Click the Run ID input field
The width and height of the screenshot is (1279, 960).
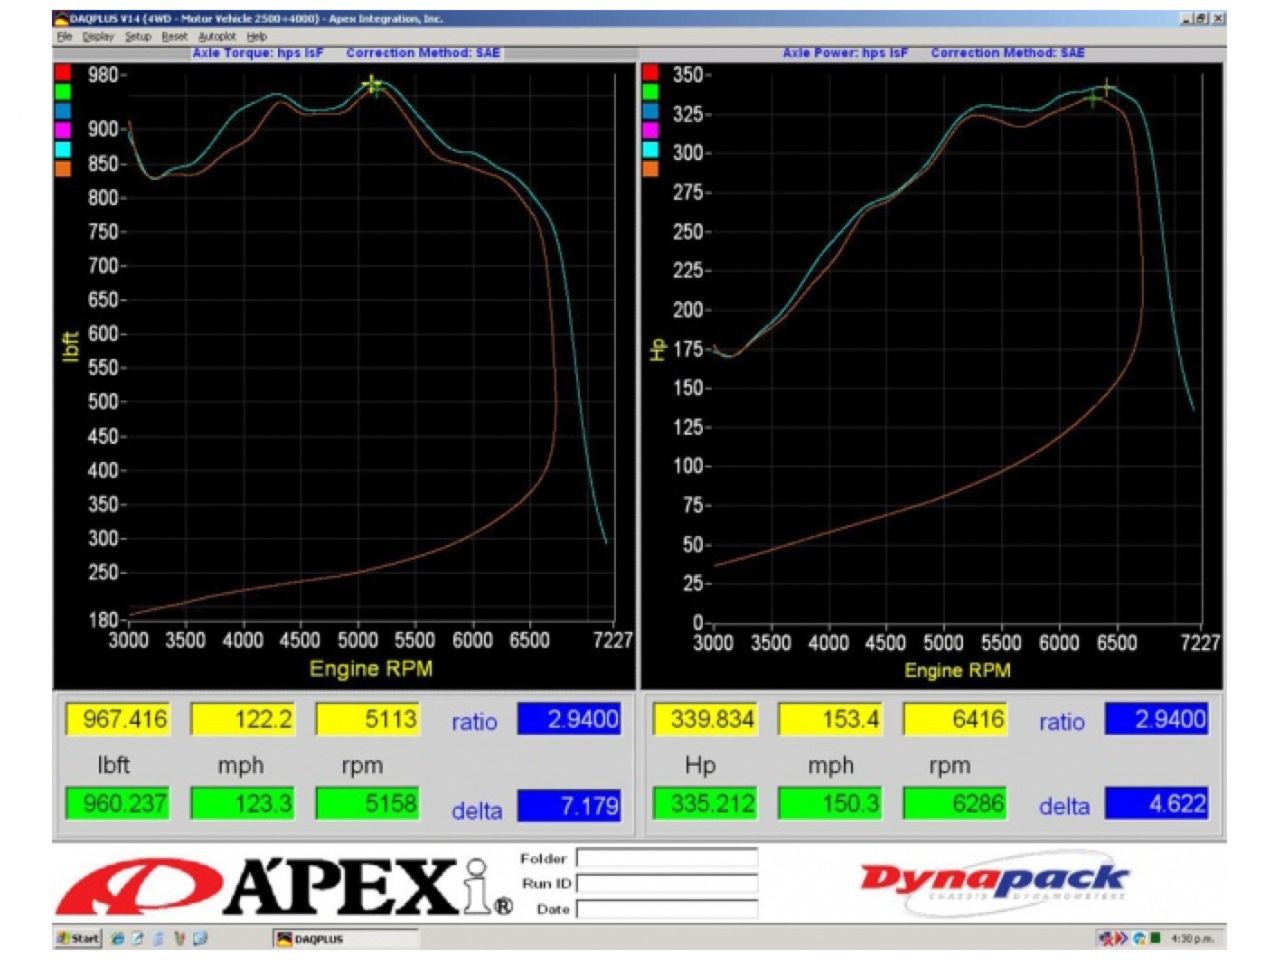[x=666, y=883]
